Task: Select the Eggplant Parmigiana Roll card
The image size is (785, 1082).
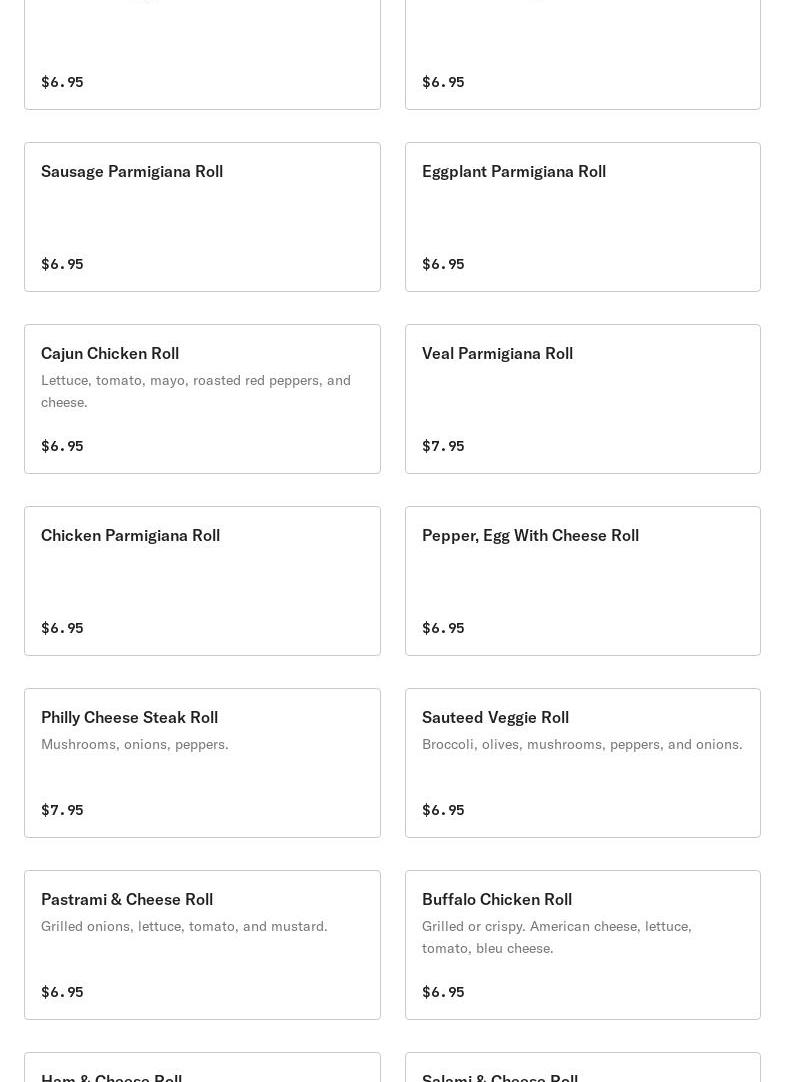Action: (582, 217)
